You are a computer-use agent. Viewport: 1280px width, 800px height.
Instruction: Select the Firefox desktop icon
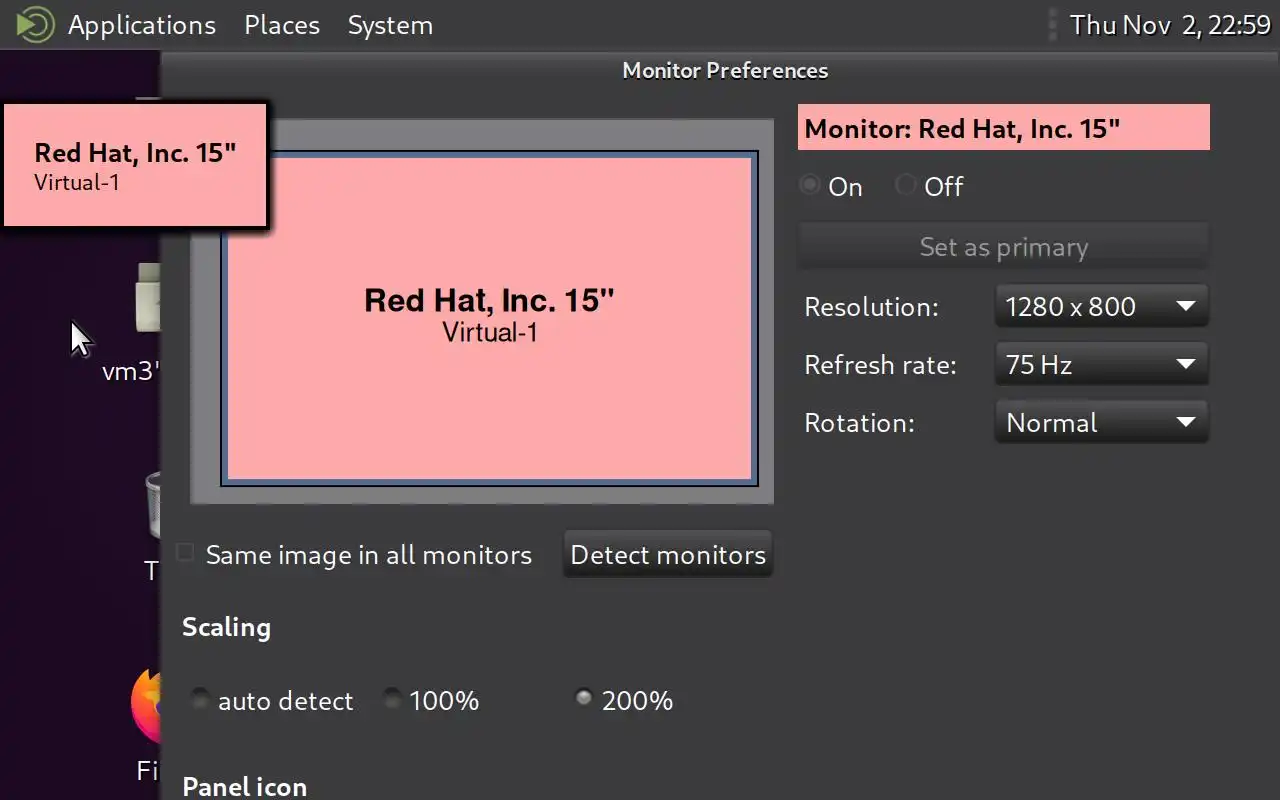[x=148, y=705]
